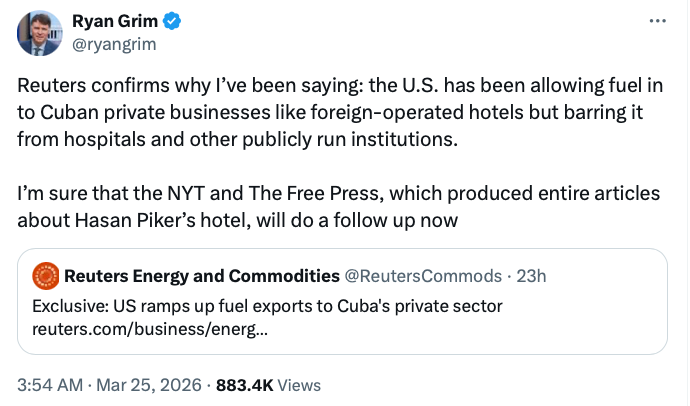The height and width of the screenshot is (406, 690).
Task: Click the Views label
Action: 299,384
